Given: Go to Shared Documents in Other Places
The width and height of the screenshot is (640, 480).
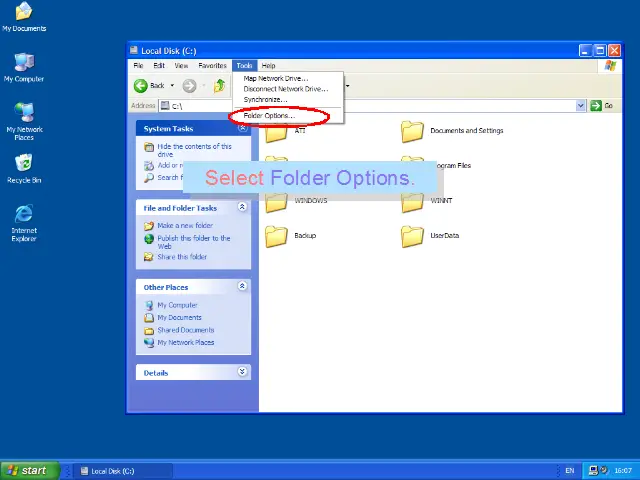Looking at the screenshot, I should [186, 330].
